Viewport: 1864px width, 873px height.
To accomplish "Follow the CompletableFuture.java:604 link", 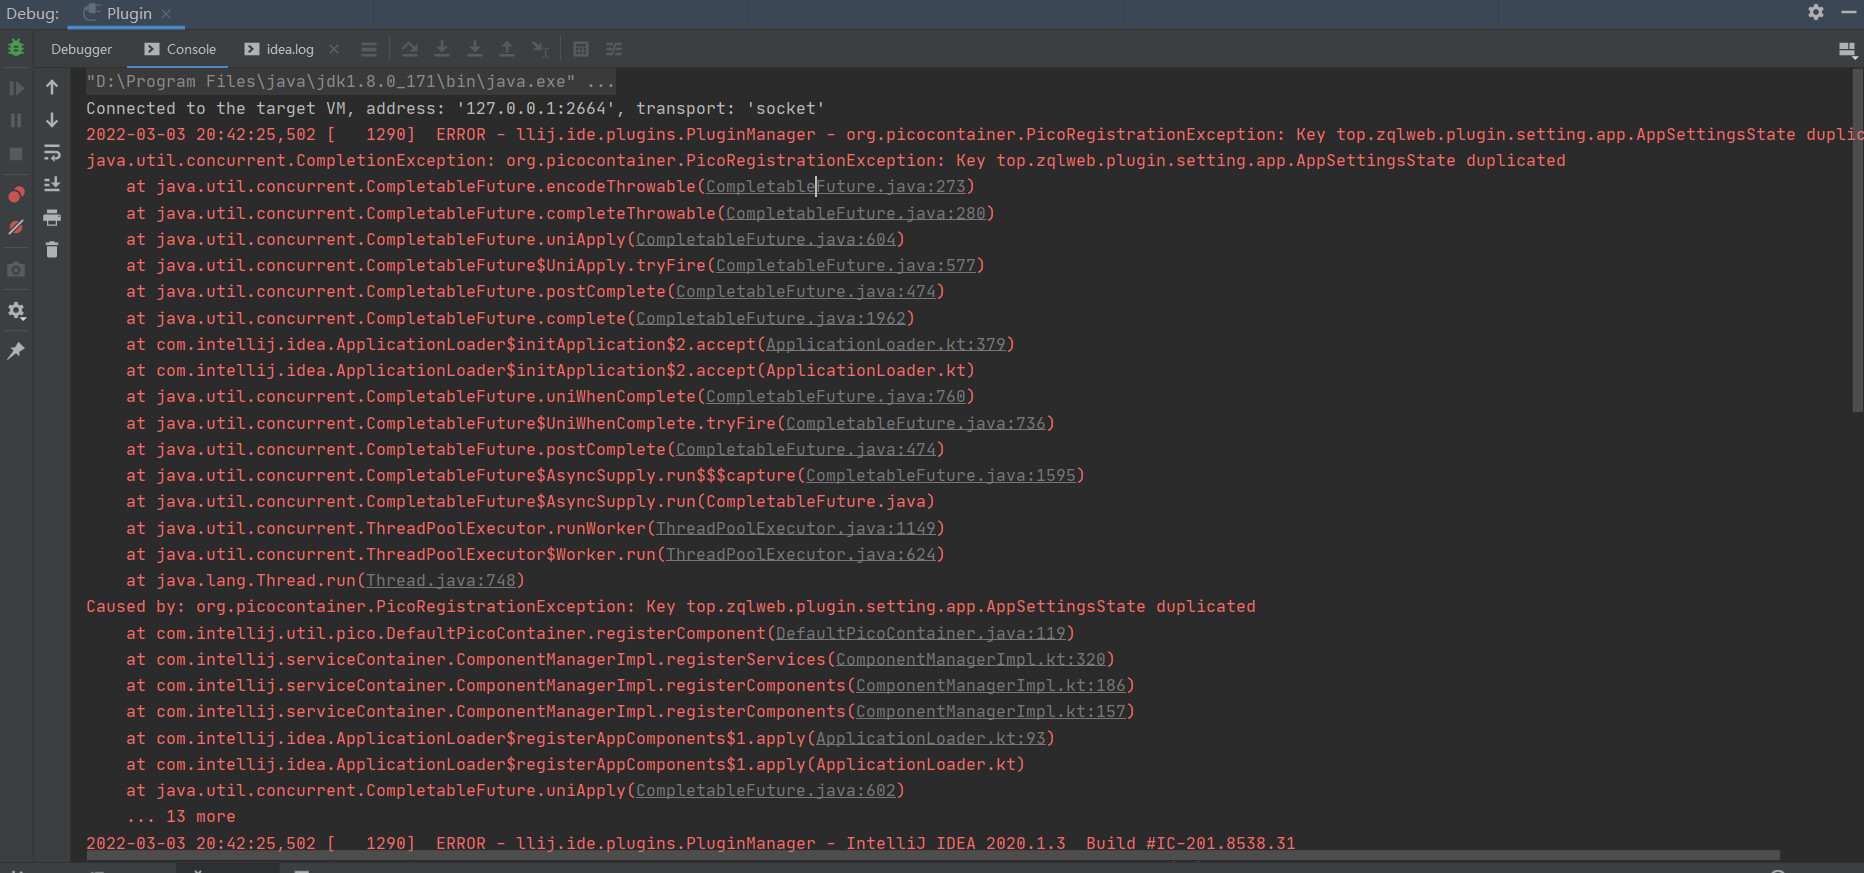I will [x=766, y=239].
